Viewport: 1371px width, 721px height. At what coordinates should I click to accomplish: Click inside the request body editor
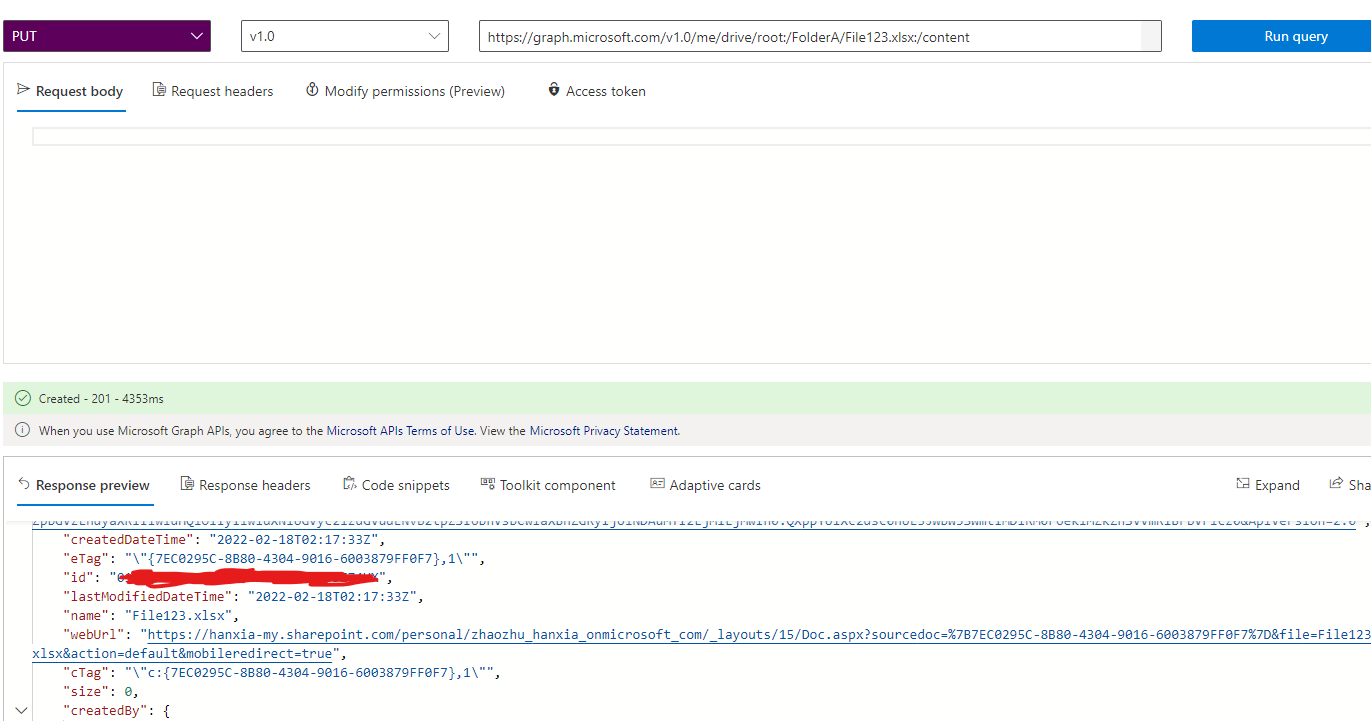[700, 137]
